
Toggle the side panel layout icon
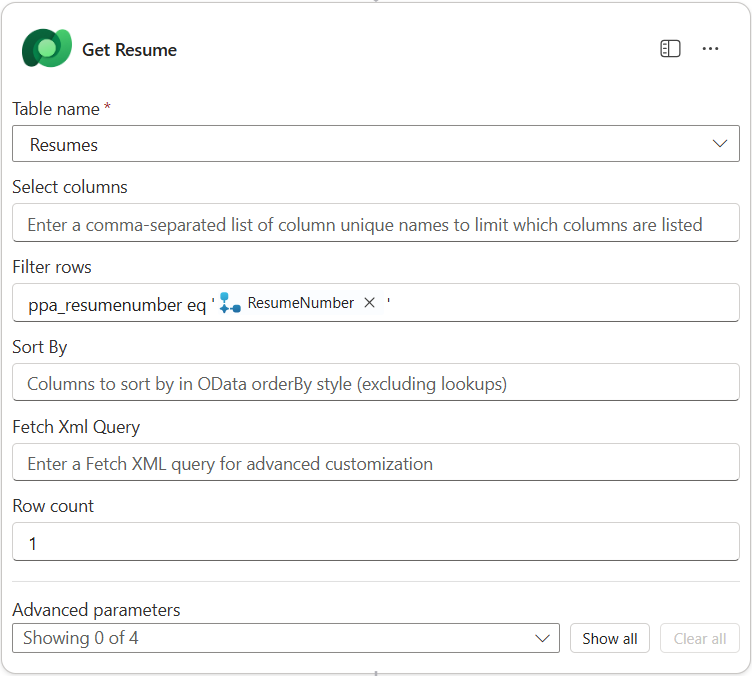coord(670,49)
